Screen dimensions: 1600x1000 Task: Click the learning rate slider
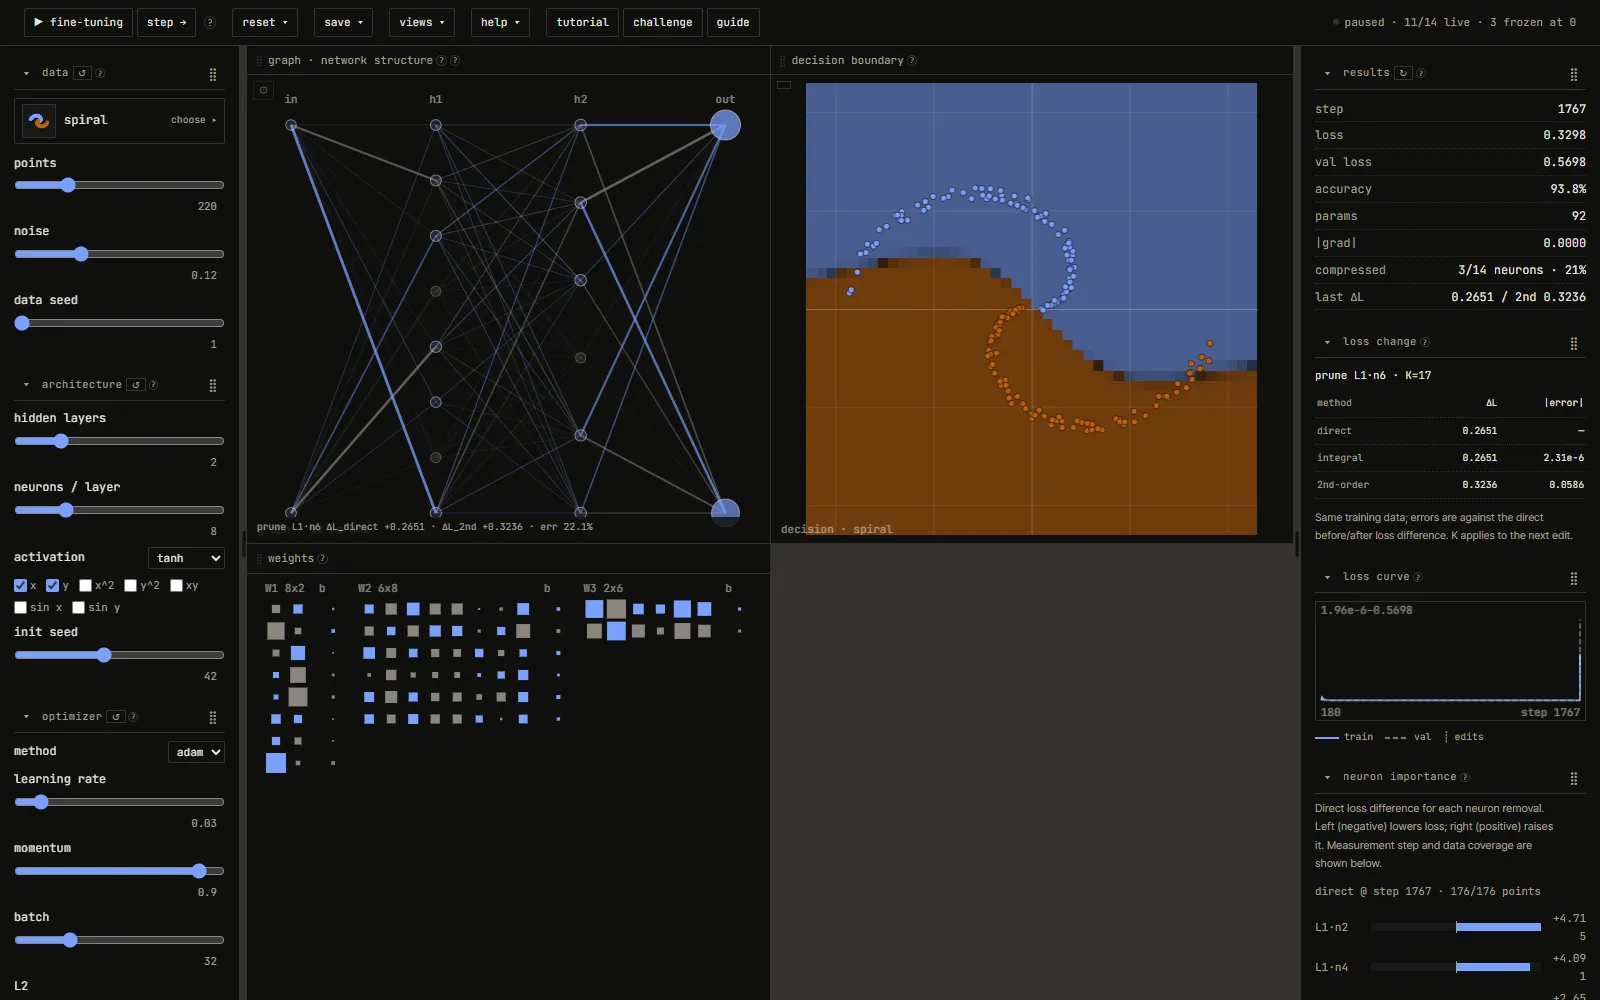click(x=119, y=802)
